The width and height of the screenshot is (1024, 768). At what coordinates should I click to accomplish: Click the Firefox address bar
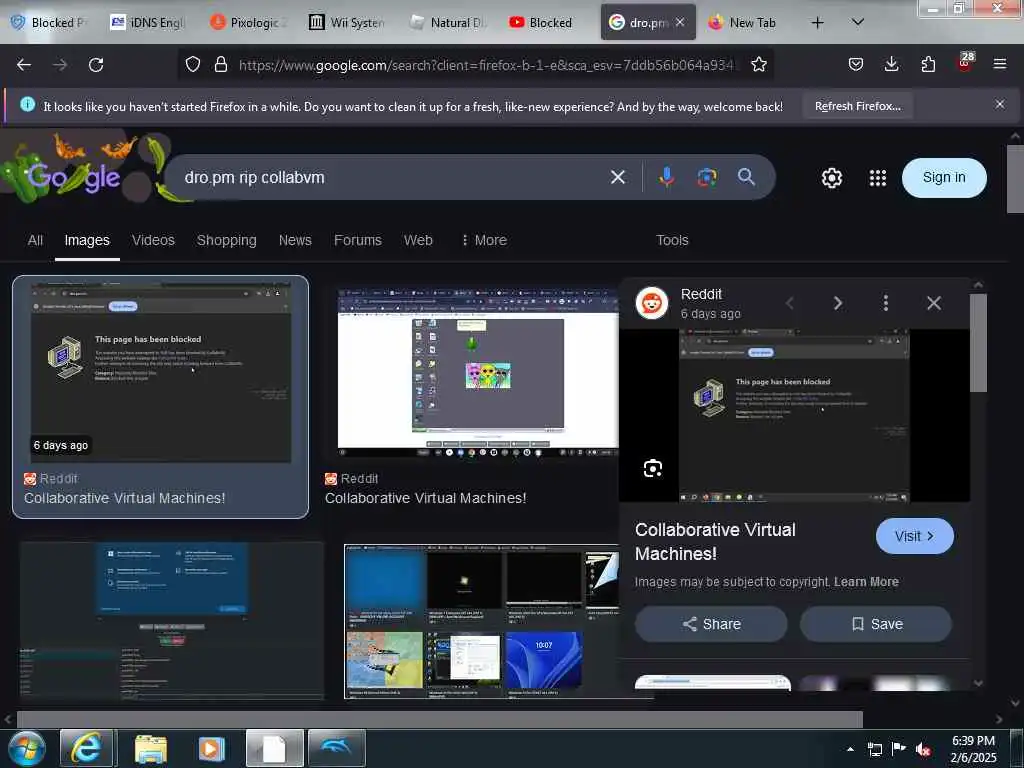pos(487,65)
